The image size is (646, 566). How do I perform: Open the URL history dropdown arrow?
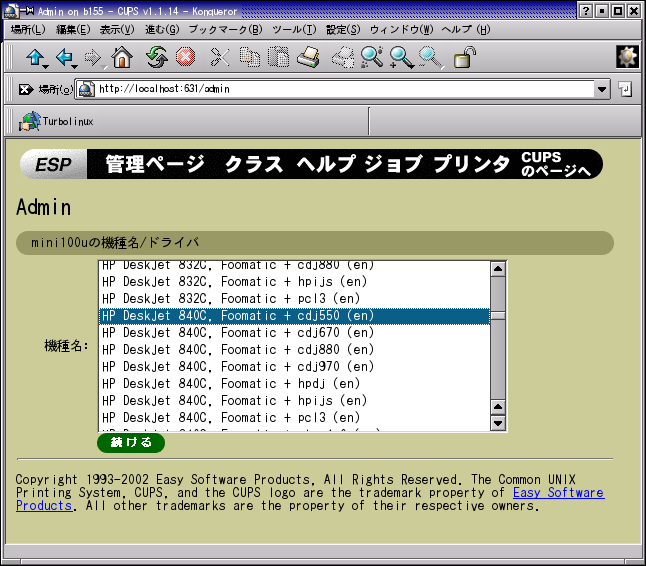tap(602, 89)
